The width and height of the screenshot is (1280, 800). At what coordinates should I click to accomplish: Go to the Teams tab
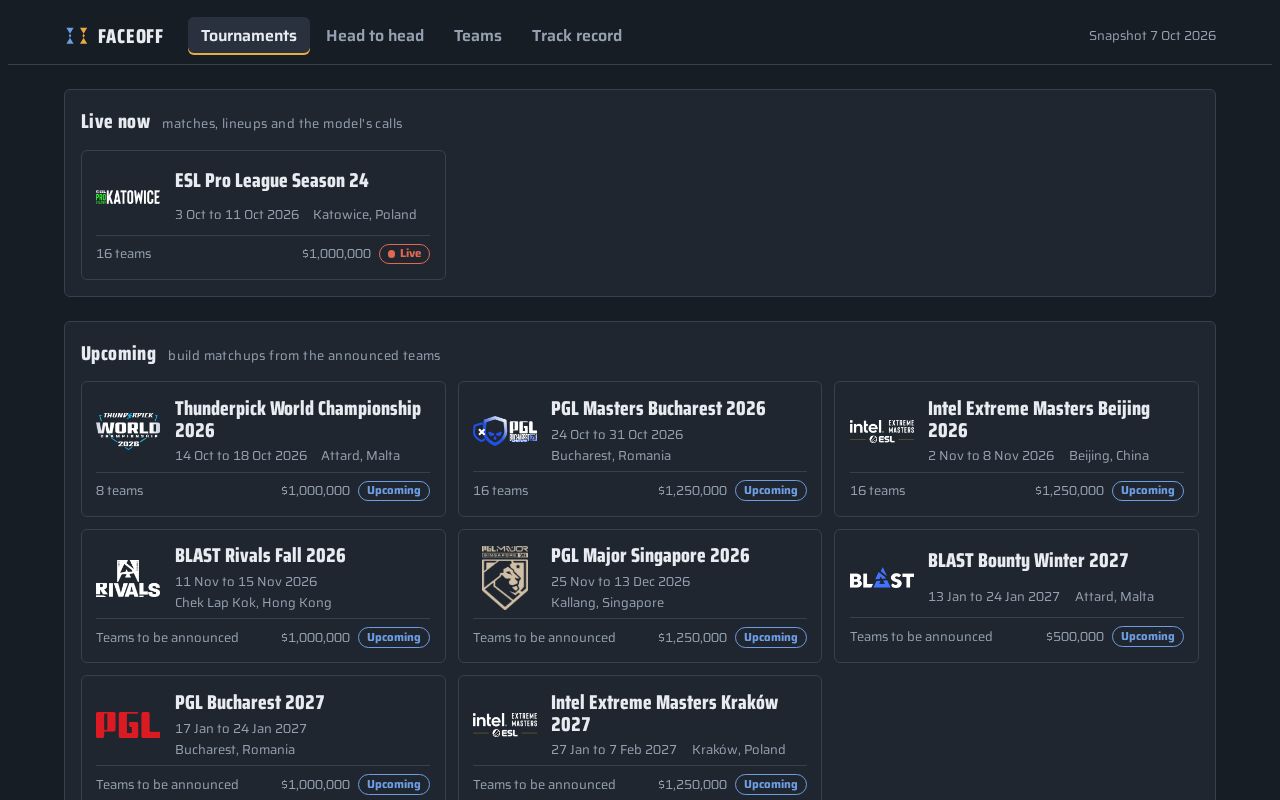[478, 36]
